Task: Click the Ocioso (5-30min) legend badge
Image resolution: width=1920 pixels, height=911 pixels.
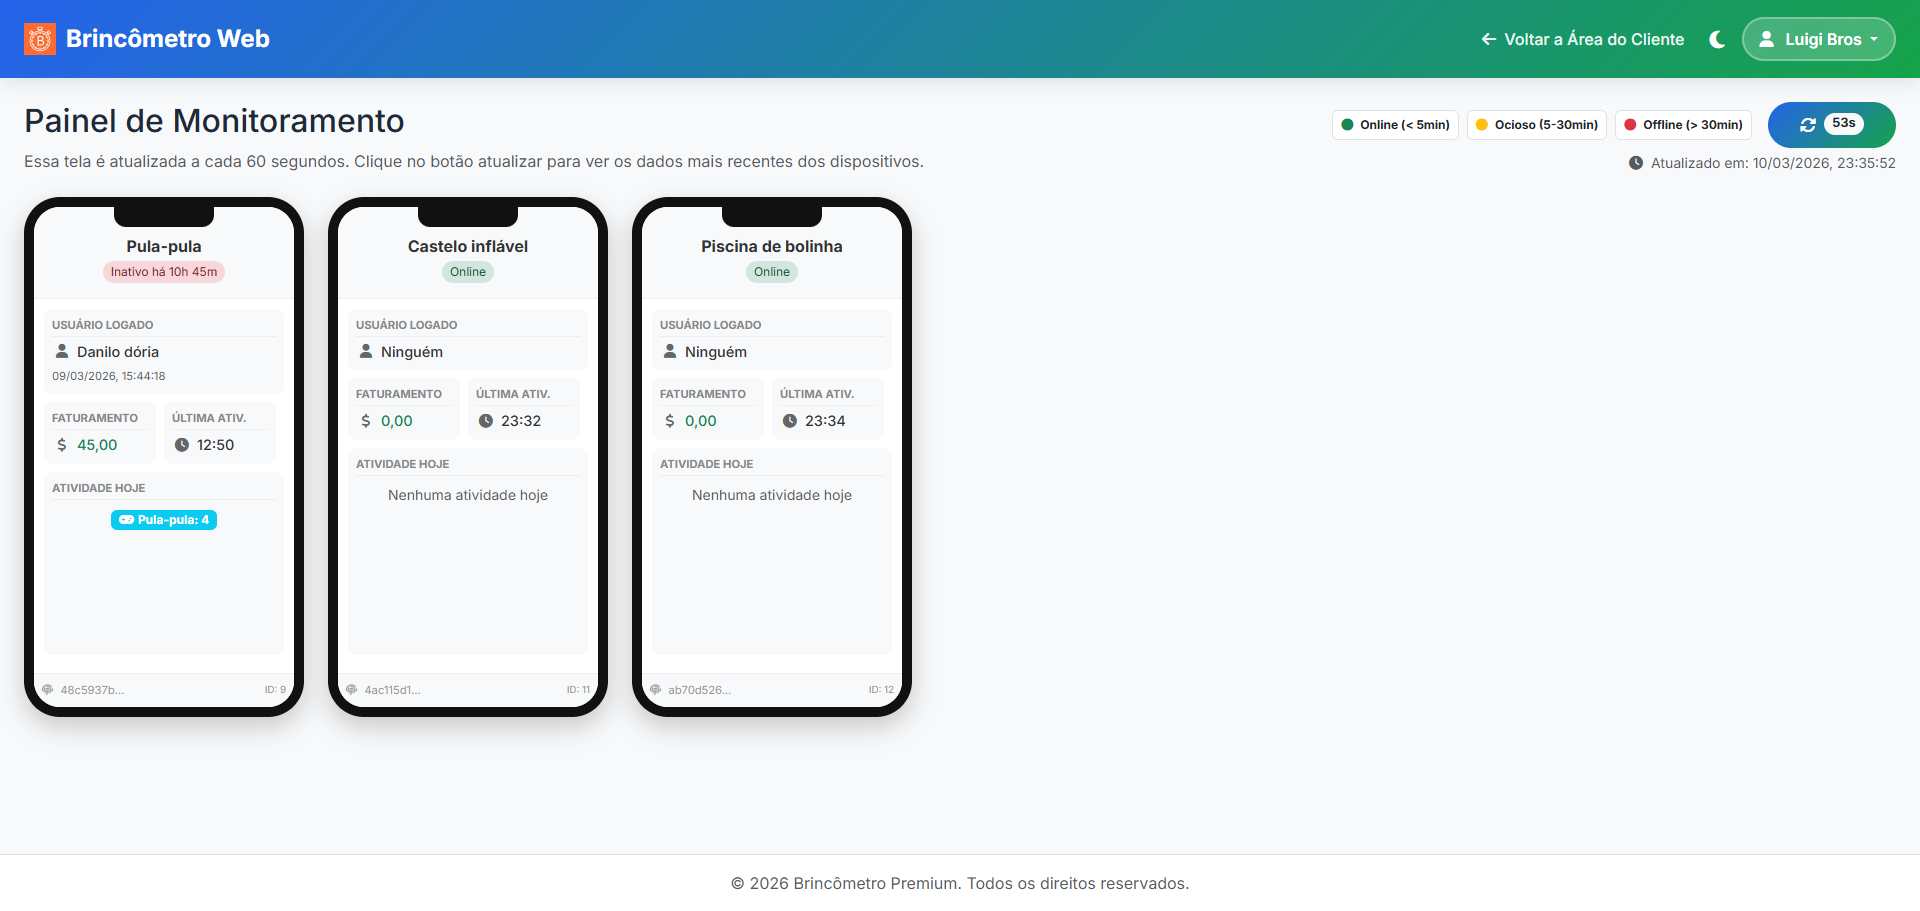Action: (x=1536, y=125)
